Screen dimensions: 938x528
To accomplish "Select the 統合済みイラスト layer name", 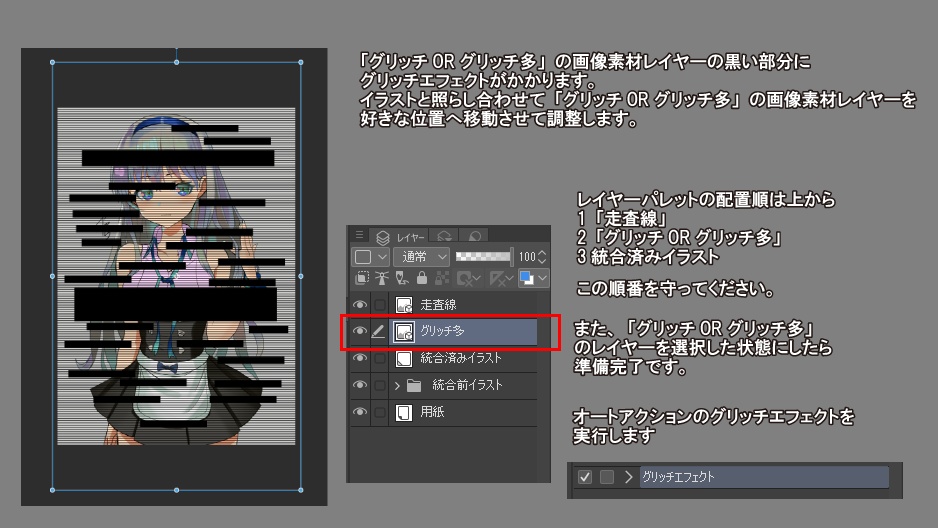I will [461, 358].
